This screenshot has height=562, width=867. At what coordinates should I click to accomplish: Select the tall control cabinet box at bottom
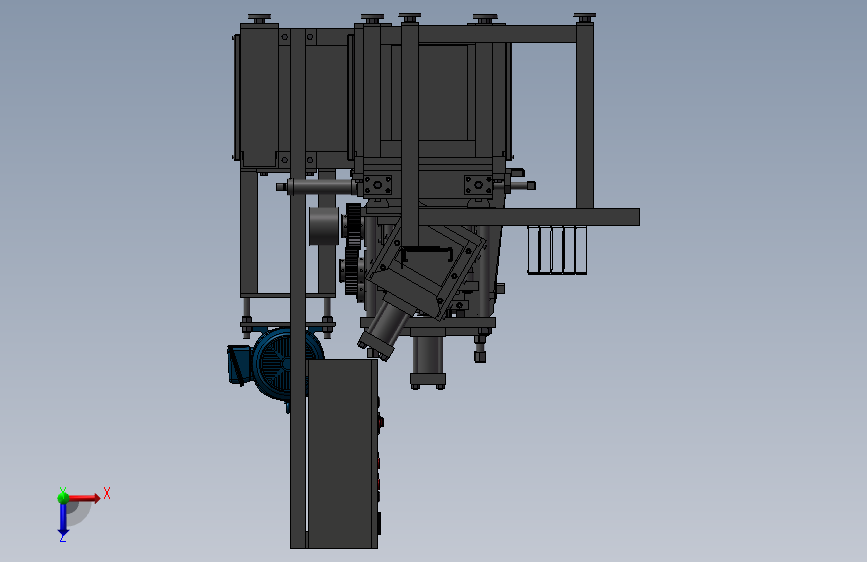point(342,454)
